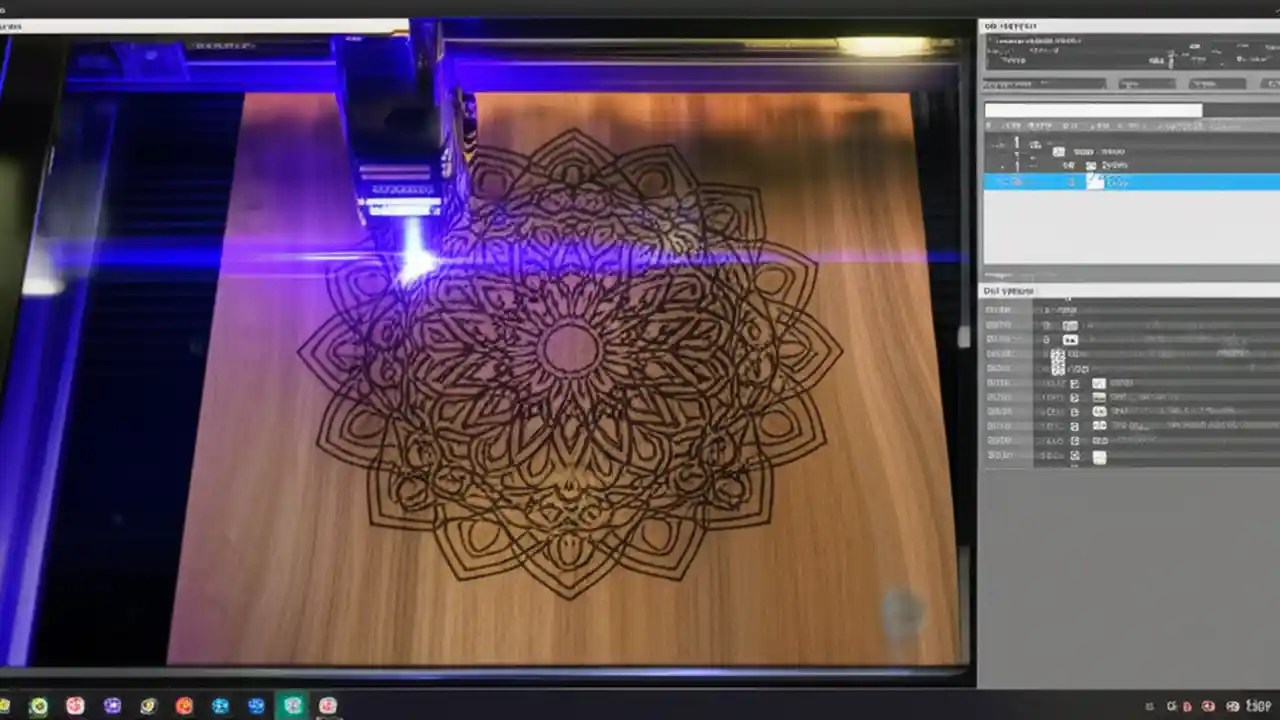Toggle output for the highlighted blue layer
This screenshot has height=720, width=1280.
[1010, 182]
